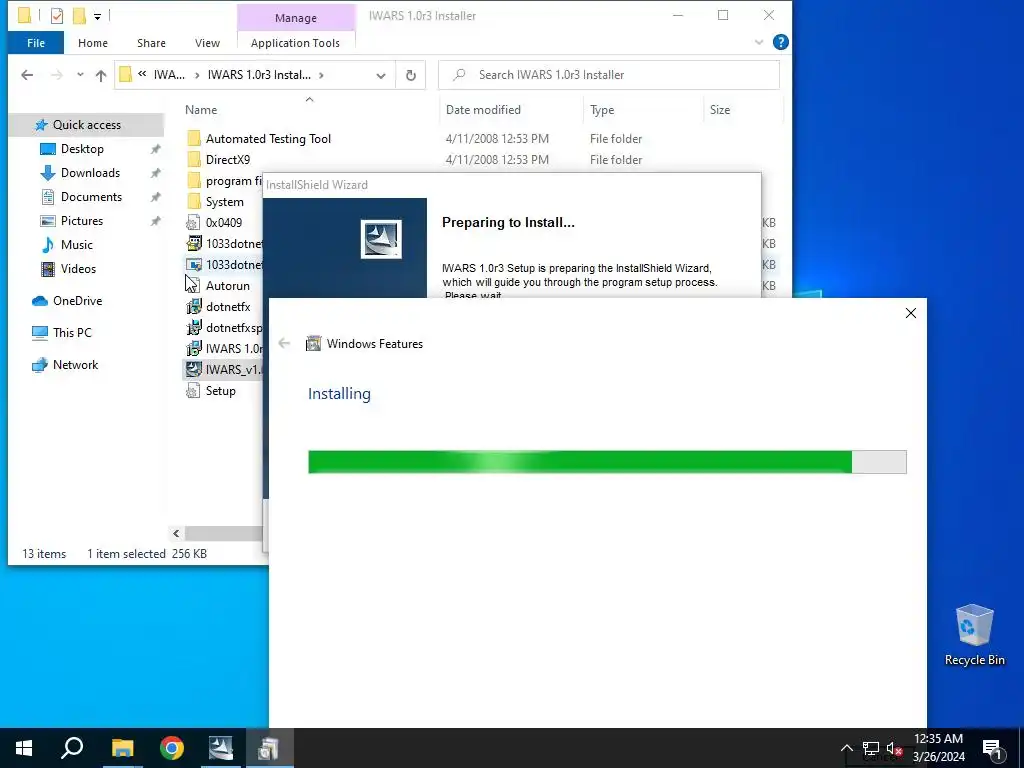The image size is (1024, 768).
Task: Expand the ribbon with chevron arrow
Action: coord(759,42)
